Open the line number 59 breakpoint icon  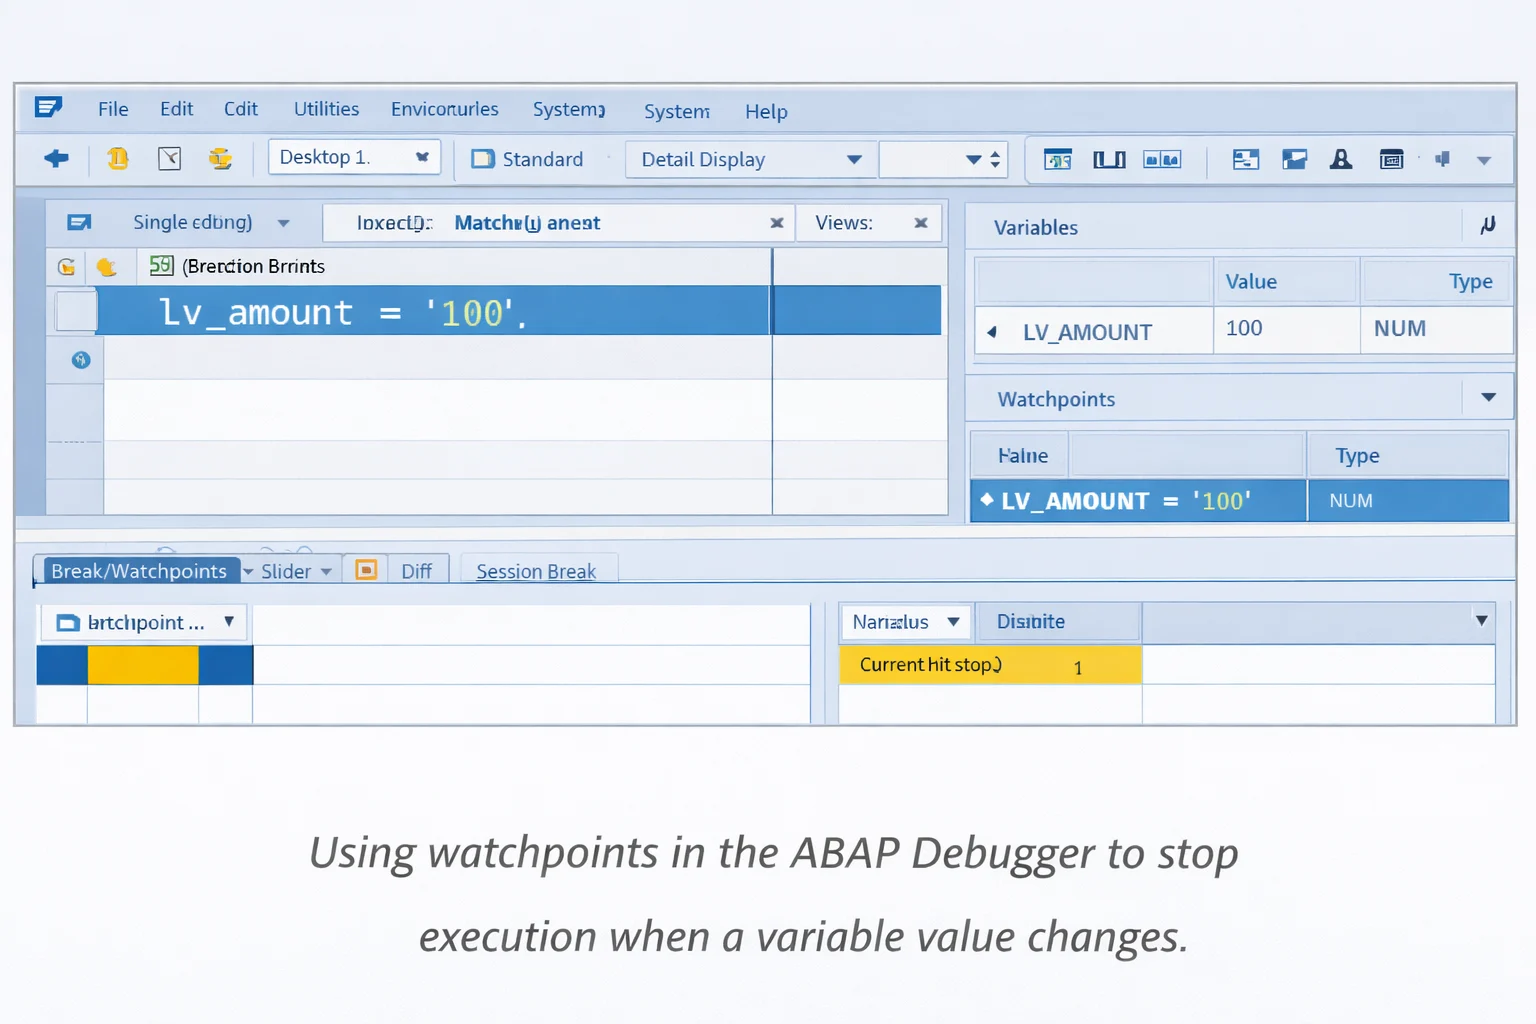[160, 266]
